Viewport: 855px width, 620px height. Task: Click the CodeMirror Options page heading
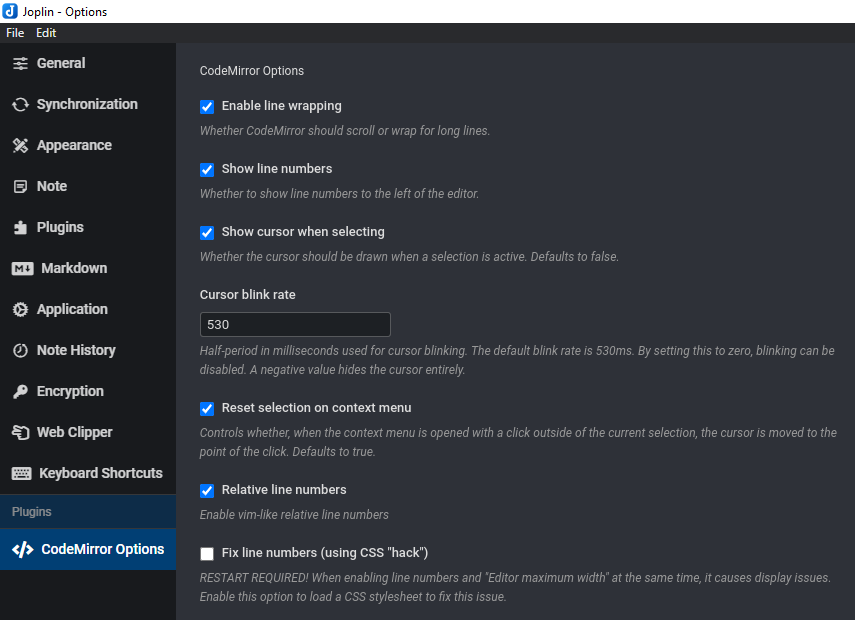point(251,71)
